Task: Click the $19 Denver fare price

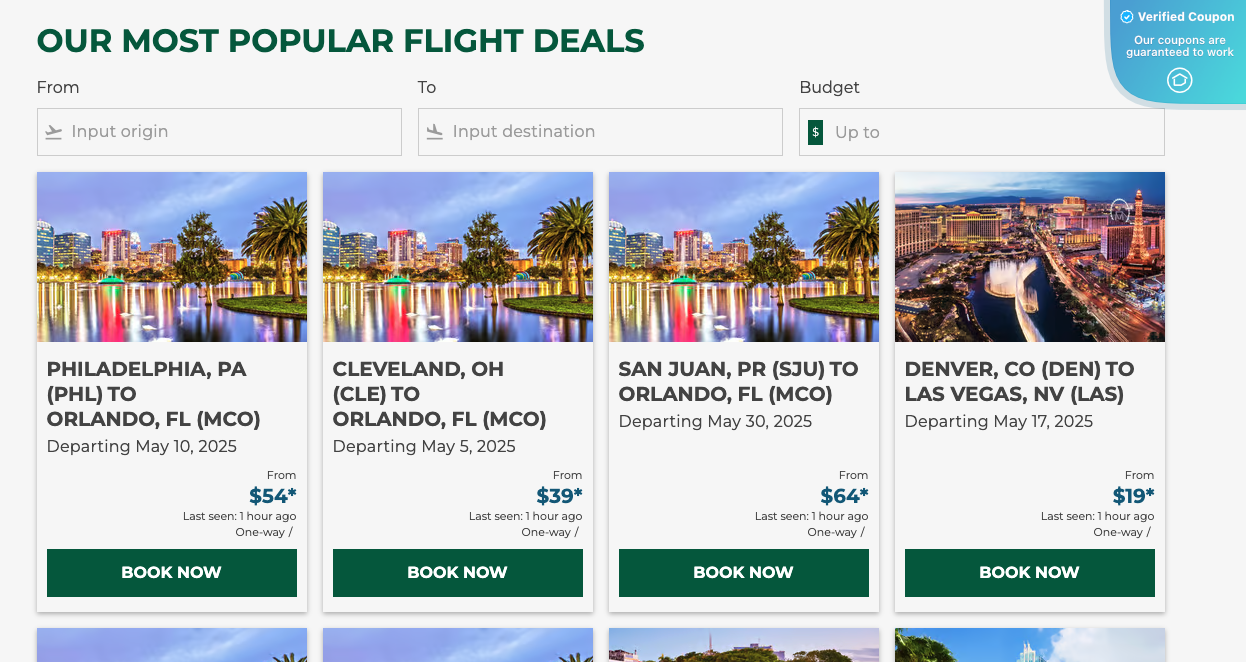Action: pos(1133,495)
